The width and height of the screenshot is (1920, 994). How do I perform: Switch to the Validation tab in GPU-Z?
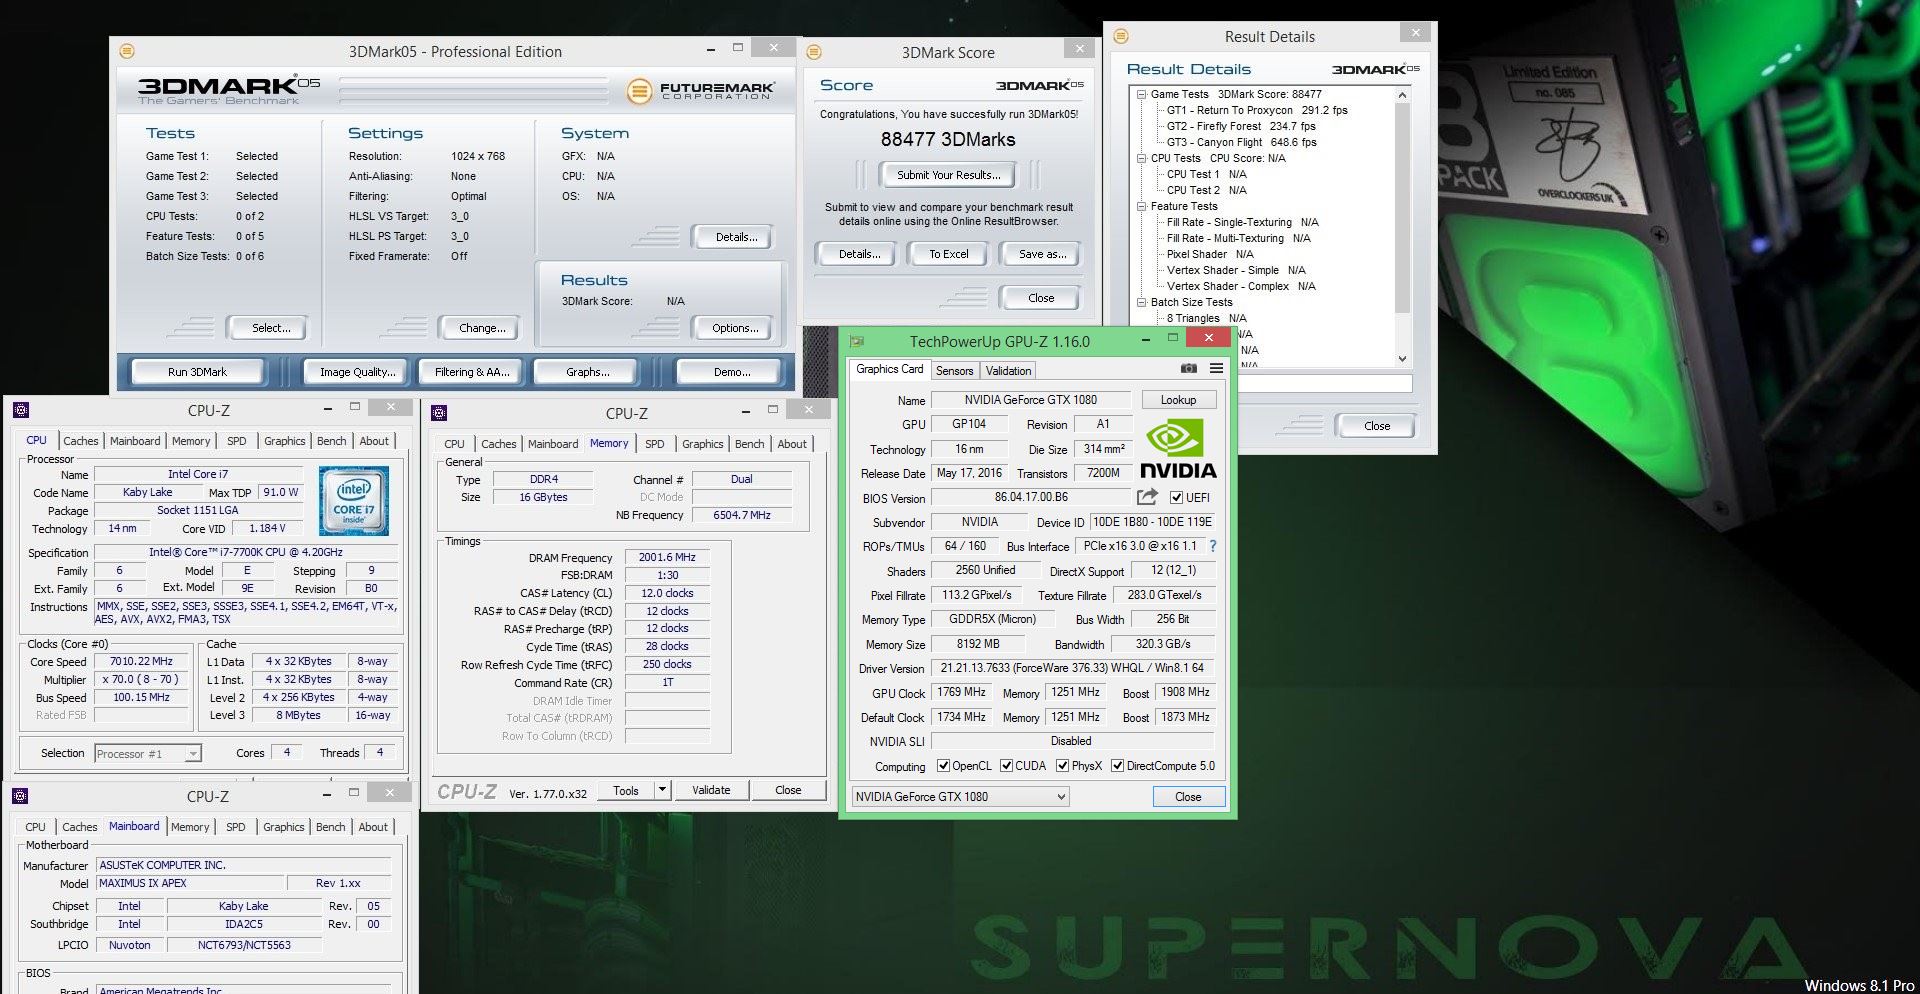(1008, 371)
